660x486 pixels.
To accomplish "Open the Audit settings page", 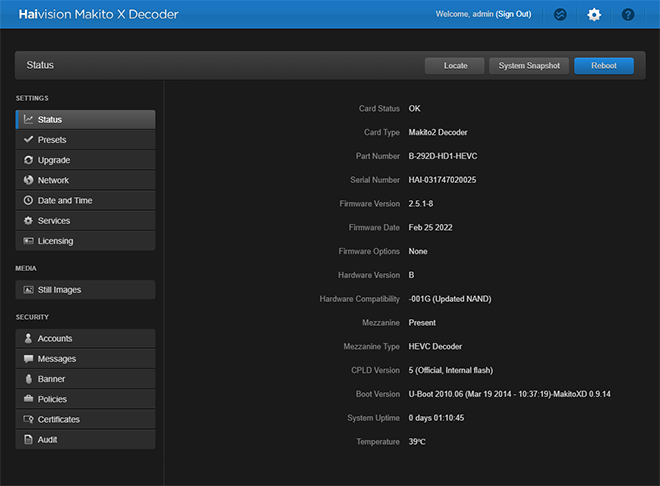I will point(48,440).
